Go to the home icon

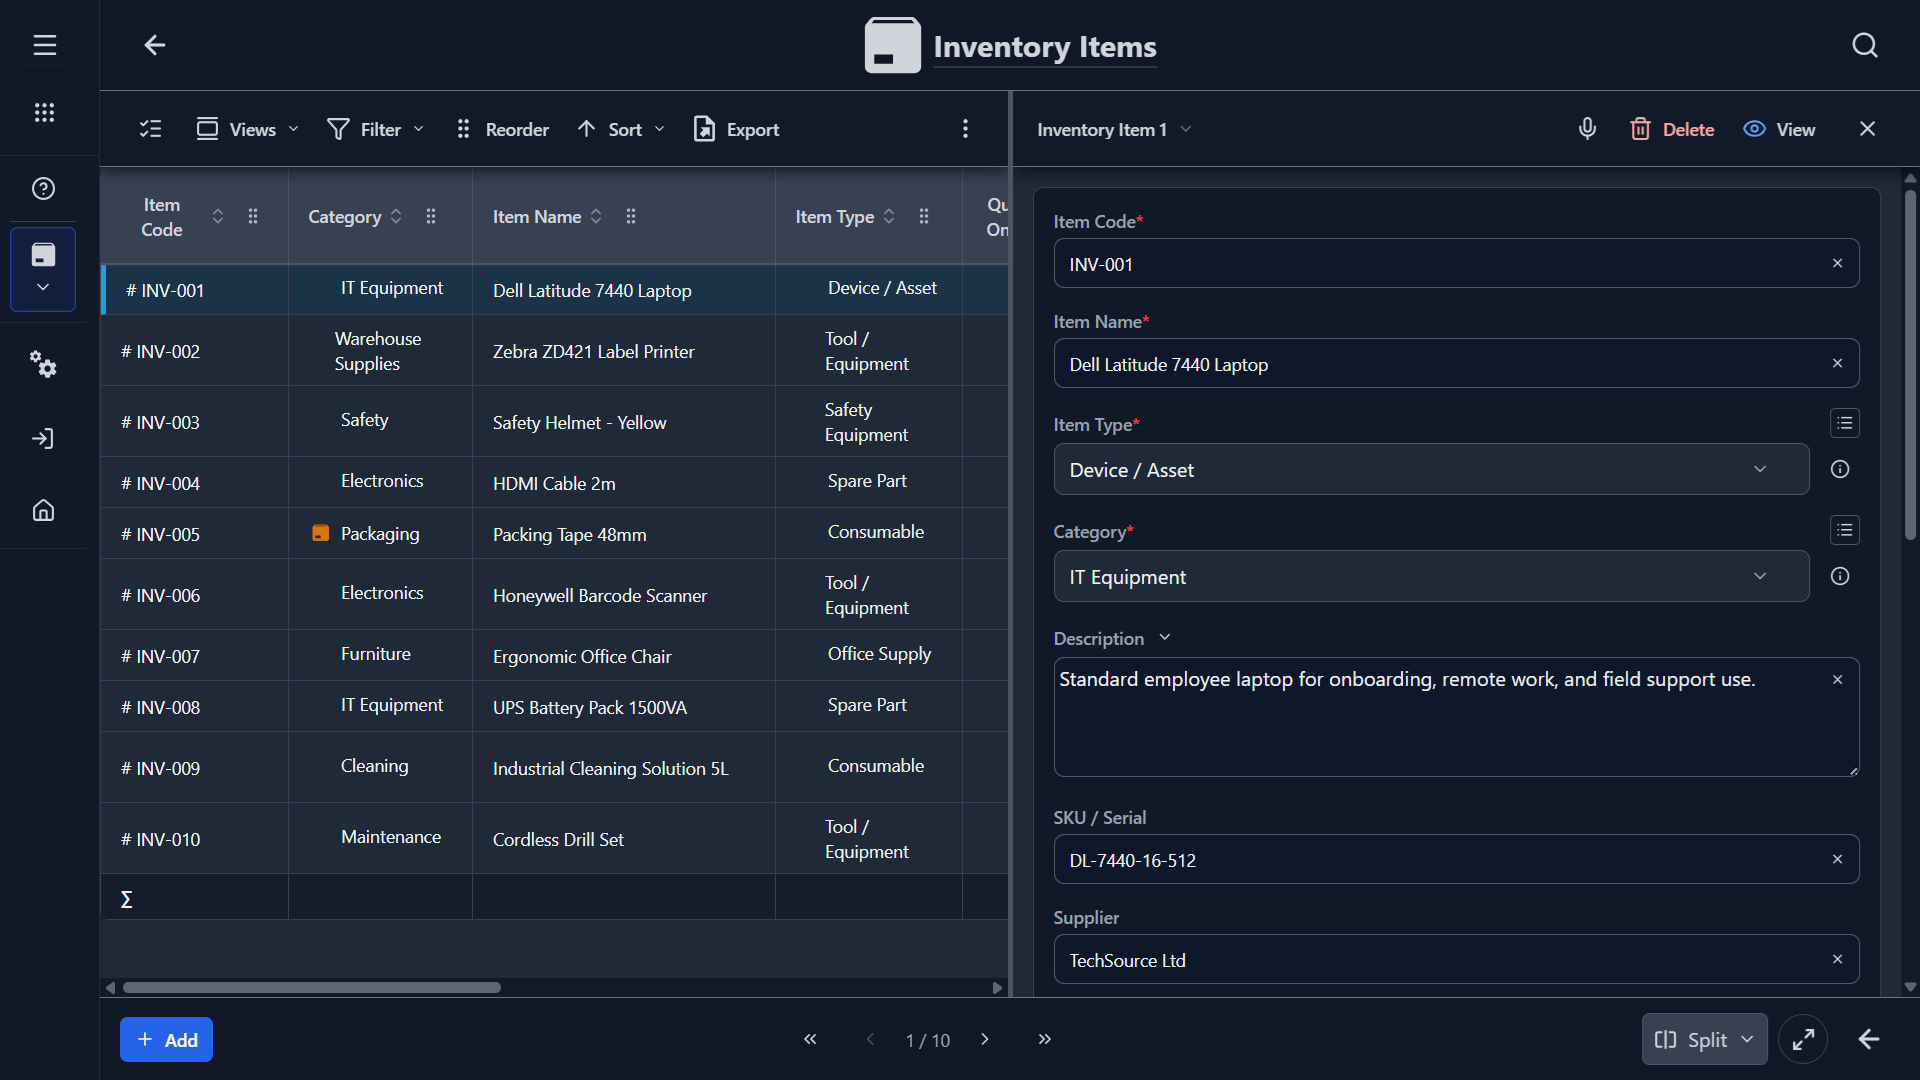tap(43, 510)
